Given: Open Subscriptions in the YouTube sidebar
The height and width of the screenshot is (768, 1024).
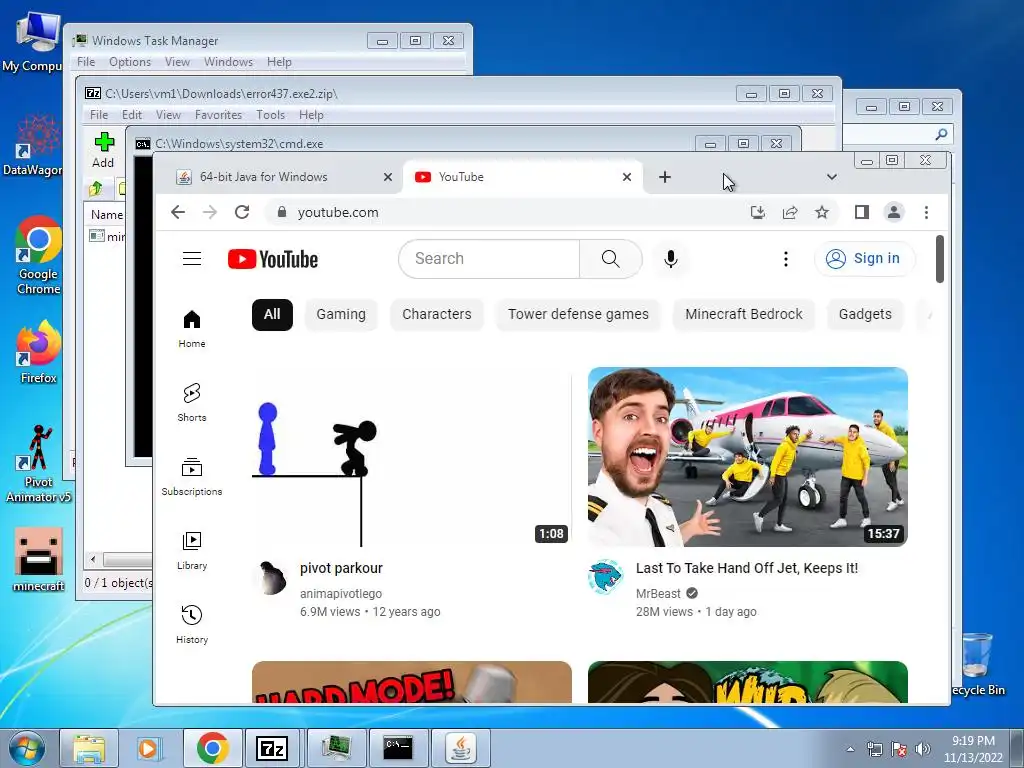Looking at the screenshot, I should 191,477.
